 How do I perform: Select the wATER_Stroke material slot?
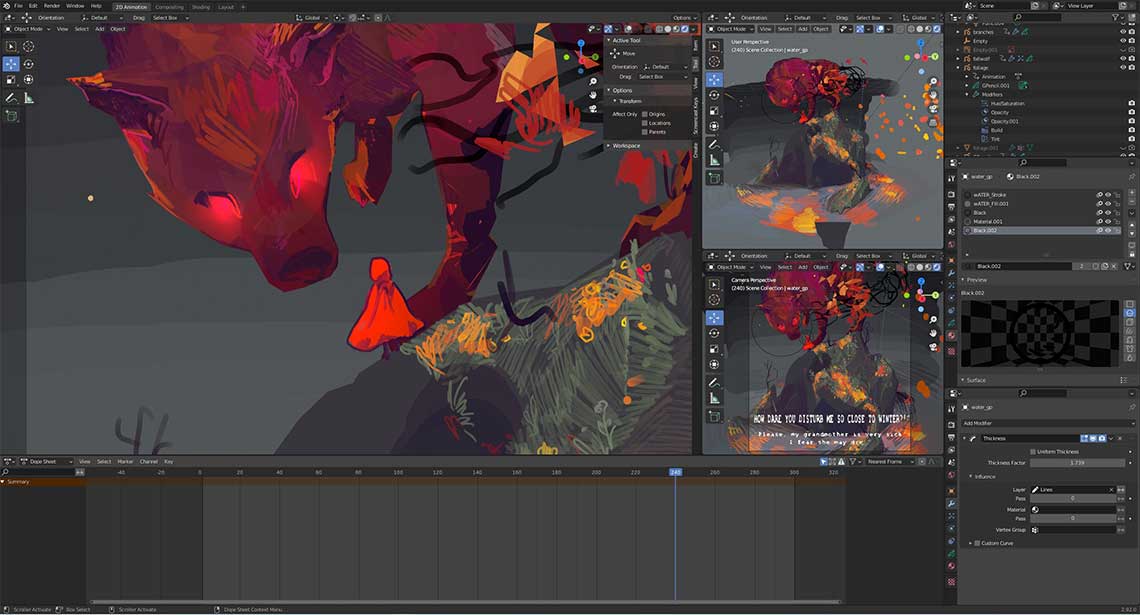pos(1041,195)
